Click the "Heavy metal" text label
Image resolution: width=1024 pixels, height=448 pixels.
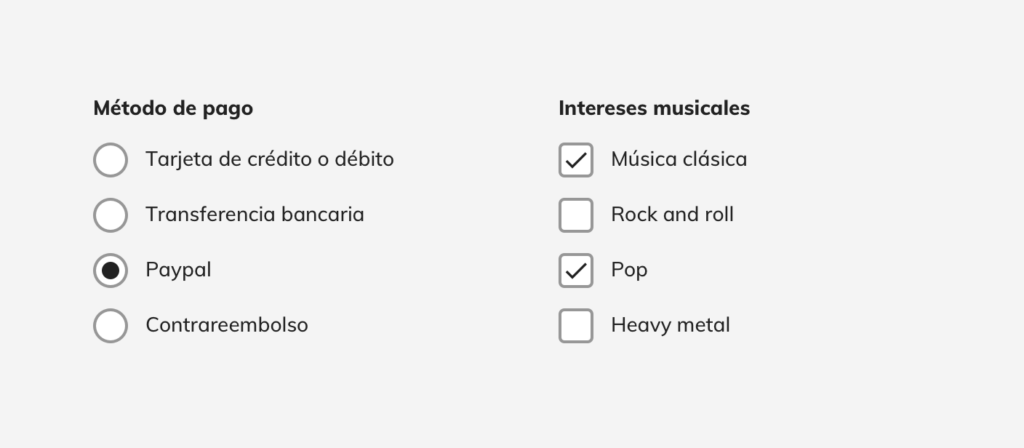click(x=671, y=325)
